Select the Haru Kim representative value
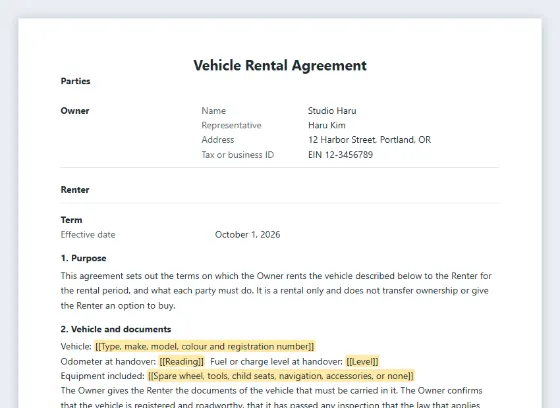This screenshot has height=408, width=560. [327, 125]
